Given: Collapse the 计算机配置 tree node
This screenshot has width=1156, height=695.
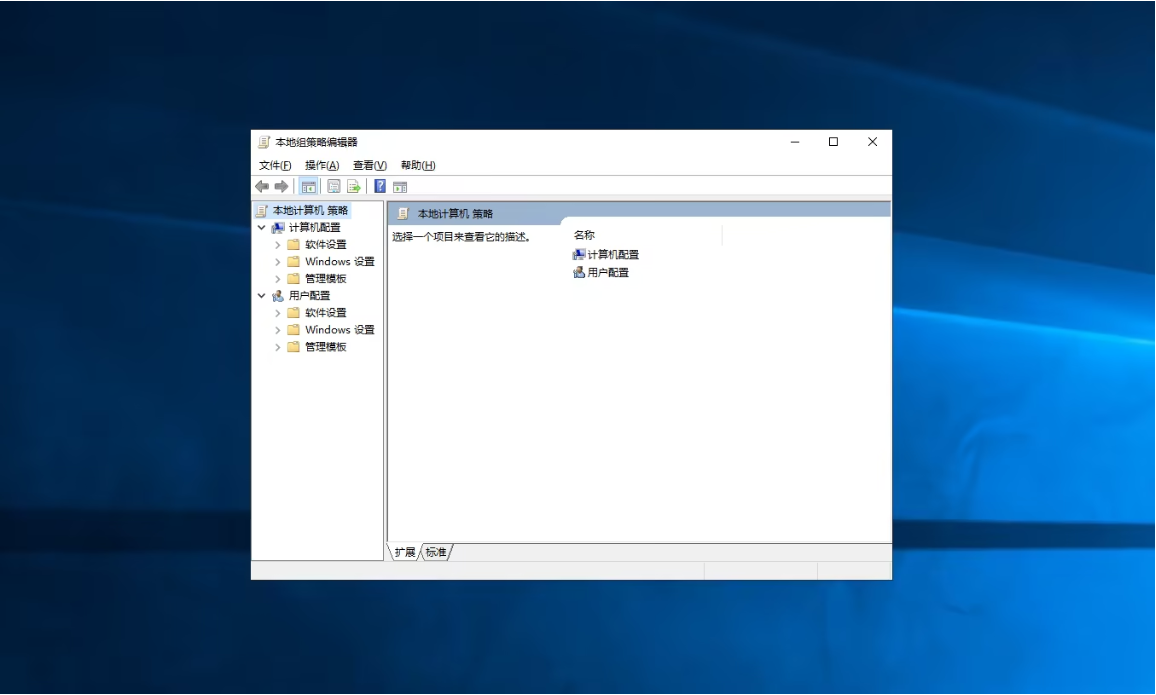Looking at the screenshot, I should point(262,228).
